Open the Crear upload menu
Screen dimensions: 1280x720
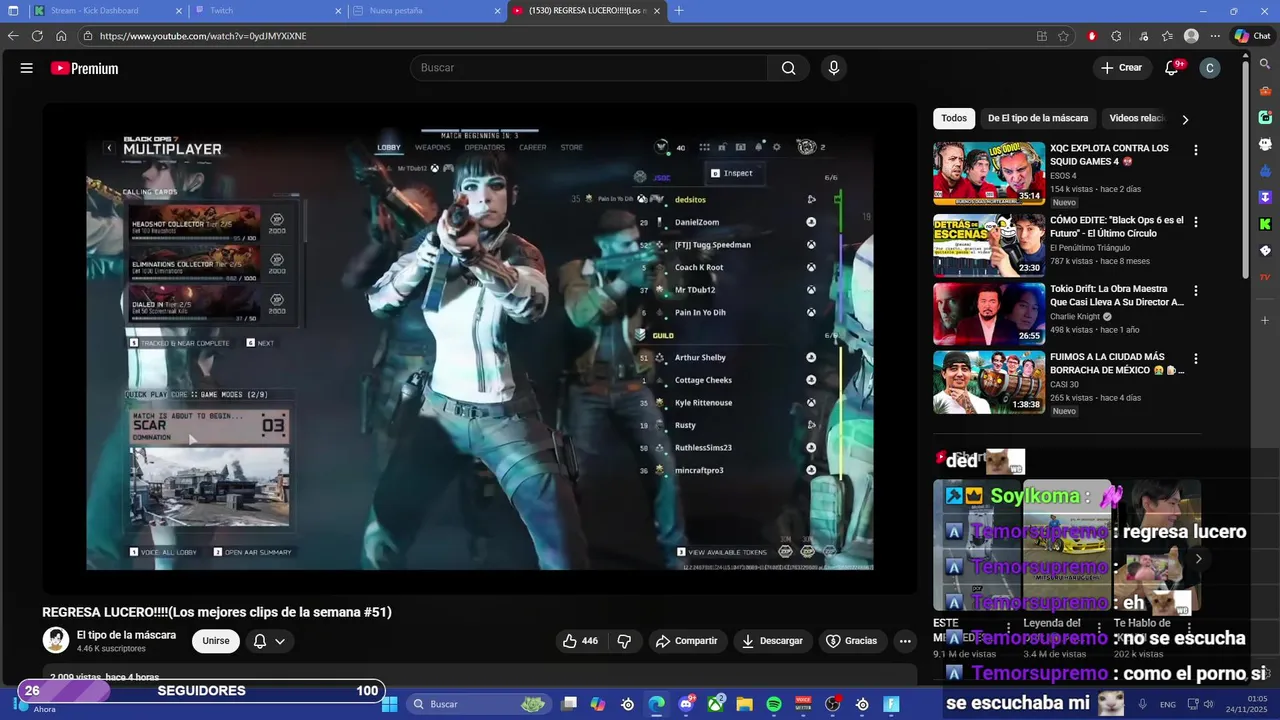coord(1121,68)
